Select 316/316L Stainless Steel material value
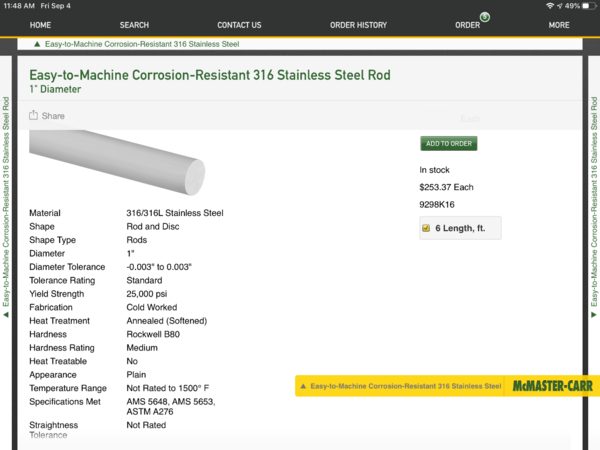The width and height of the screenshot is (600, 450). tap(175, 213)
